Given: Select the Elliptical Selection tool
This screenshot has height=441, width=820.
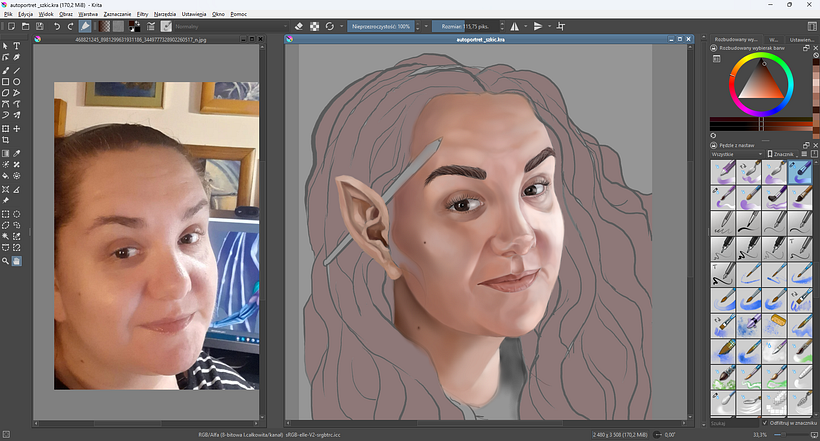Looking at the screenshot, I should pos(17,214).
